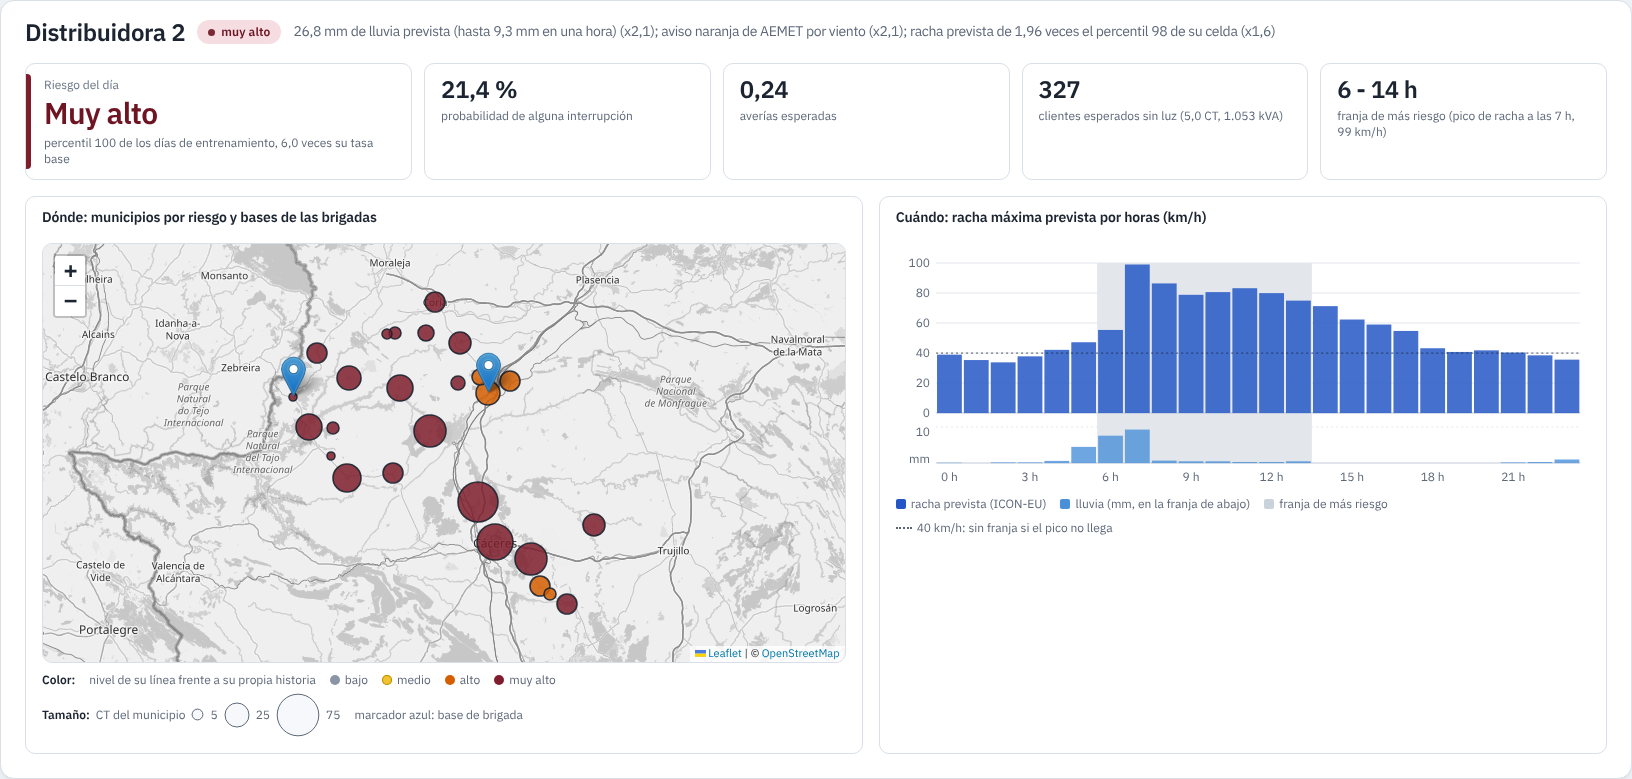Screen dimensions: 1632x779
Task: Click the orange circle below the brigade marker west of Plasencia
Action: coord(488,393)
